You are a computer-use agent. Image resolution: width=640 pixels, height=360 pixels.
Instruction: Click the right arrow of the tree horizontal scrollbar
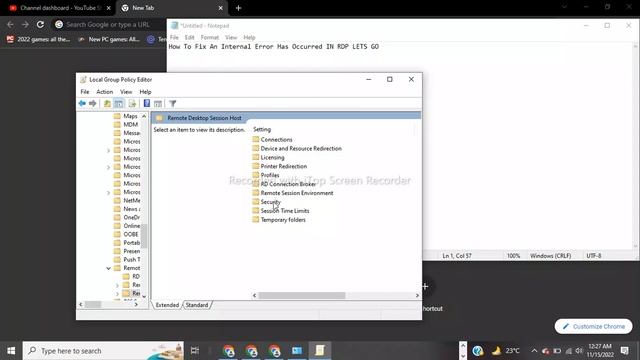coord(136,304)
